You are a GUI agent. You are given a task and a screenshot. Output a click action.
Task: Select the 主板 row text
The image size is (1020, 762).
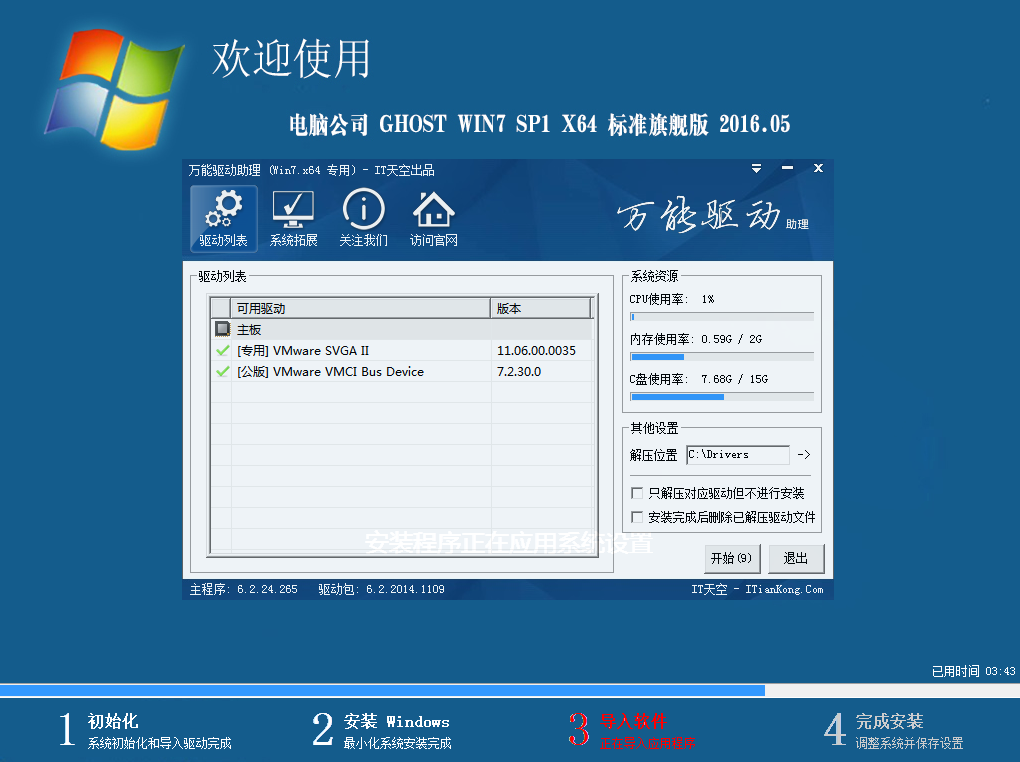pos(249,330)
